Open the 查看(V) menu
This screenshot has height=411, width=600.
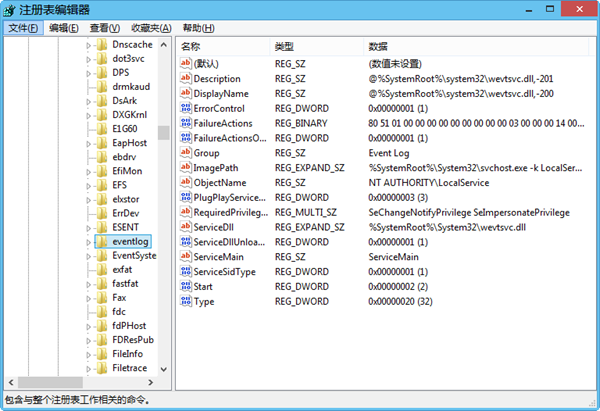[x=104, y=28]
